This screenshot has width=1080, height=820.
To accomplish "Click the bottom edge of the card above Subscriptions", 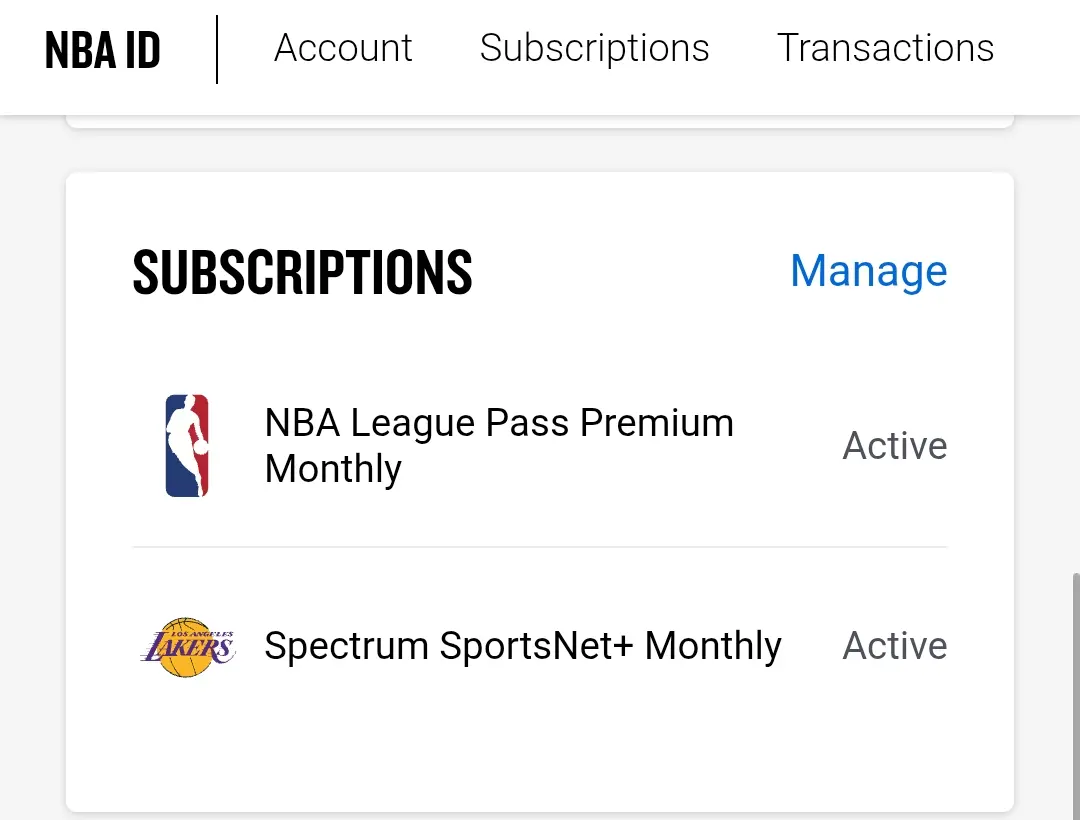I will tap(540, 123).
